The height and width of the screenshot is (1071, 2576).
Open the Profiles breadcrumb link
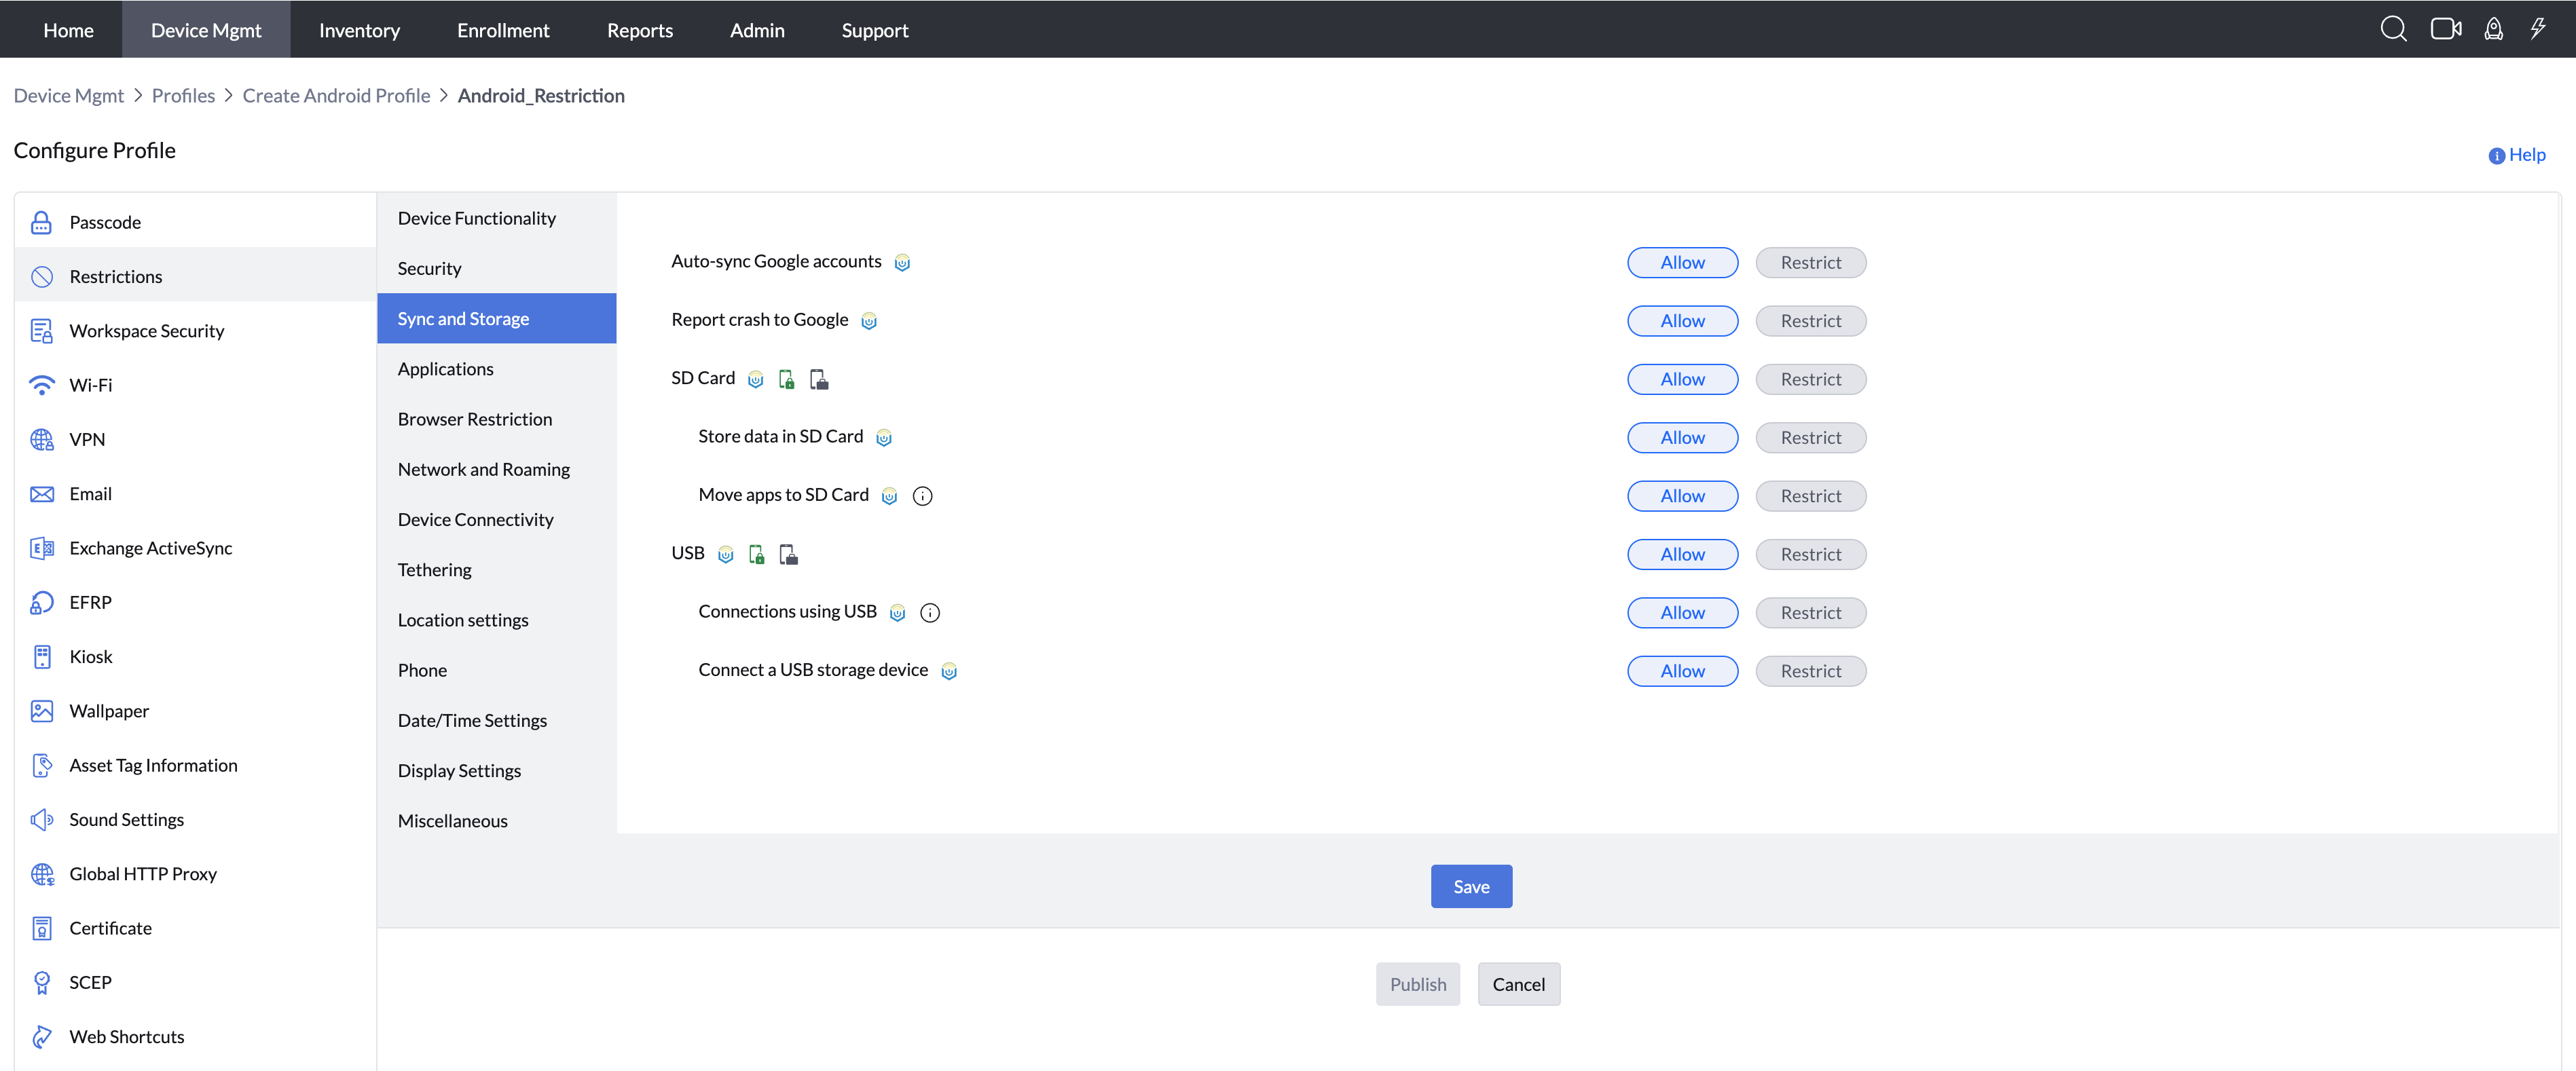click(x=183, y=95)
